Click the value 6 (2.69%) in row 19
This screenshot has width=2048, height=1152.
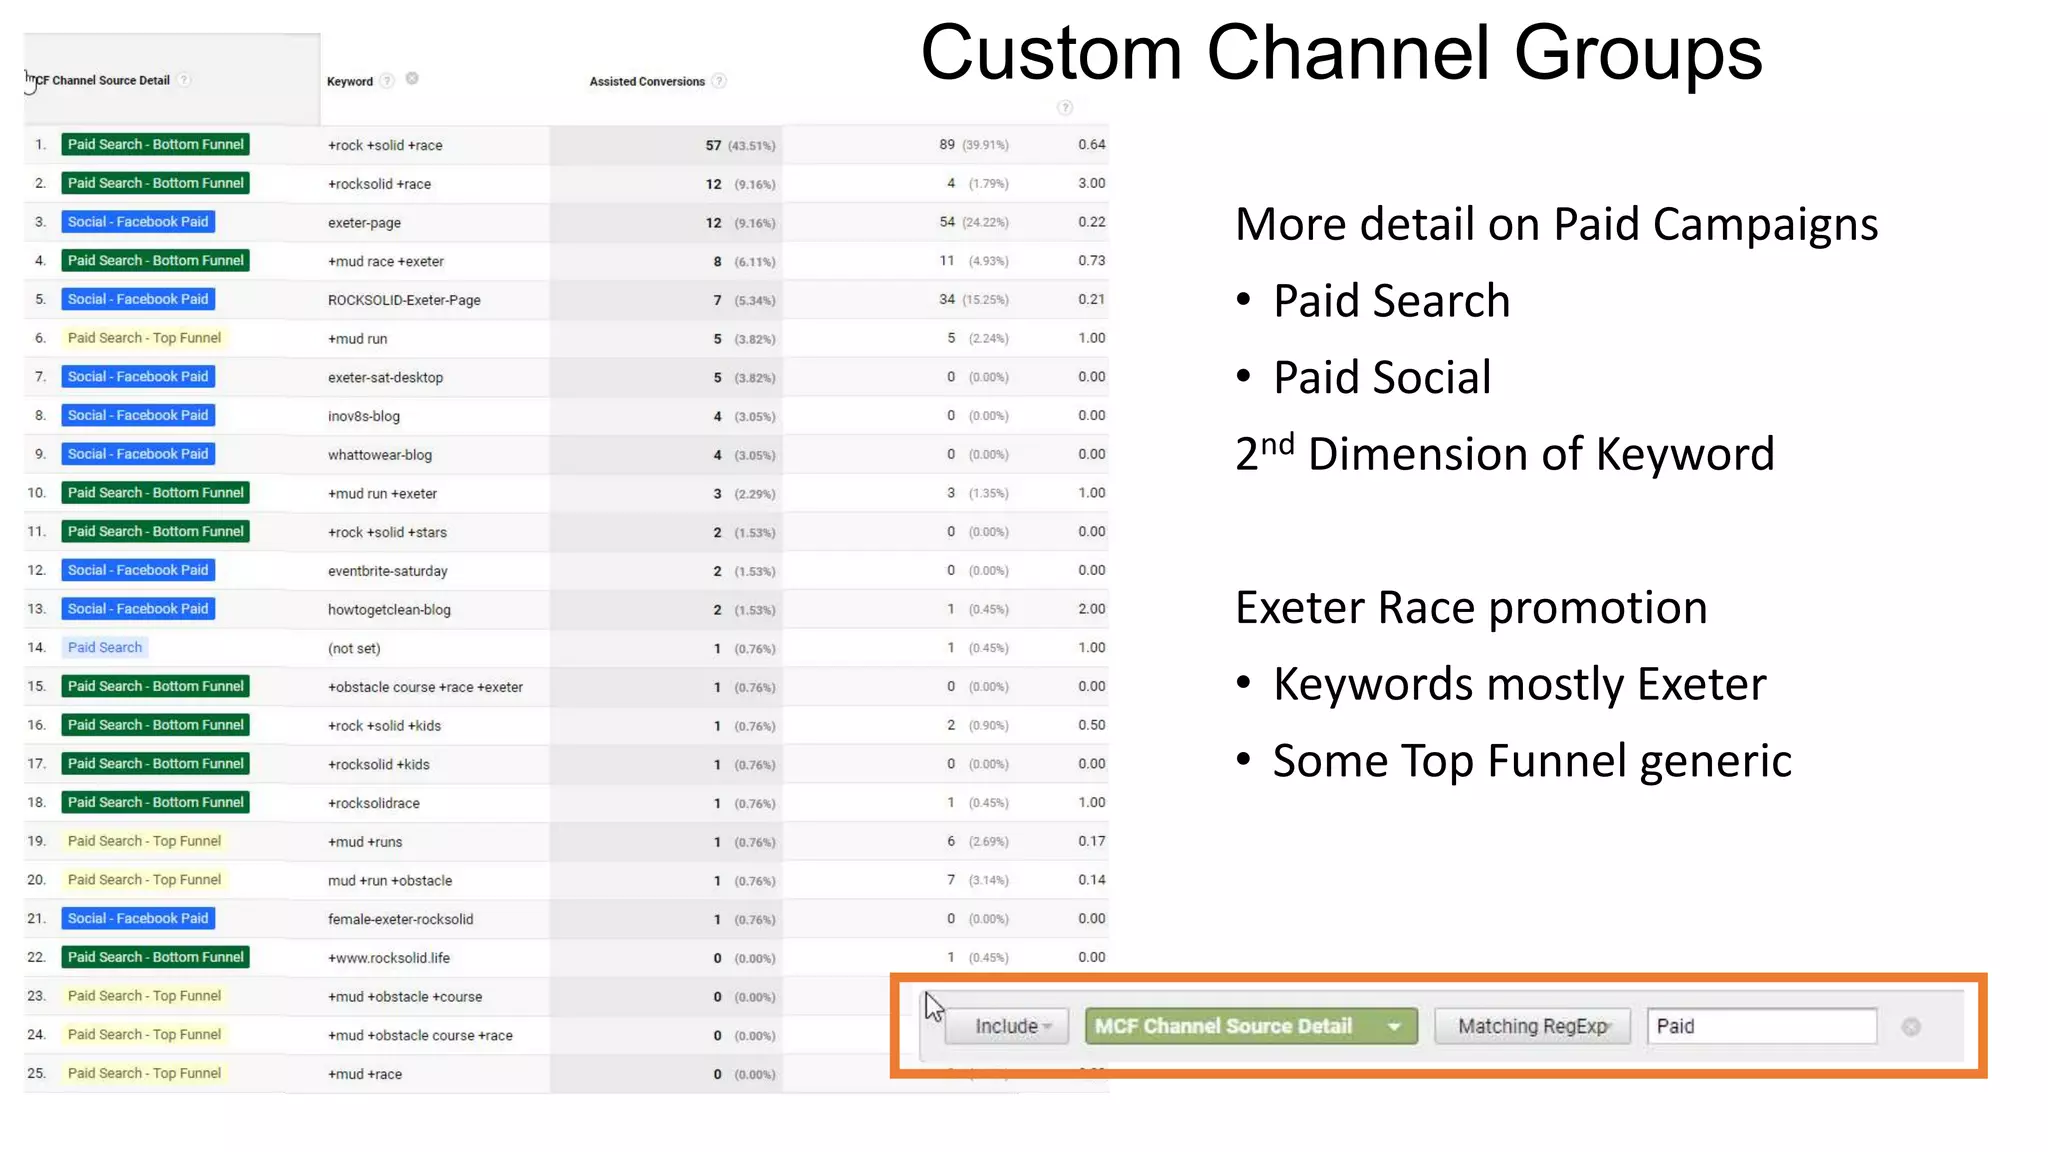[x=978, y=842]
